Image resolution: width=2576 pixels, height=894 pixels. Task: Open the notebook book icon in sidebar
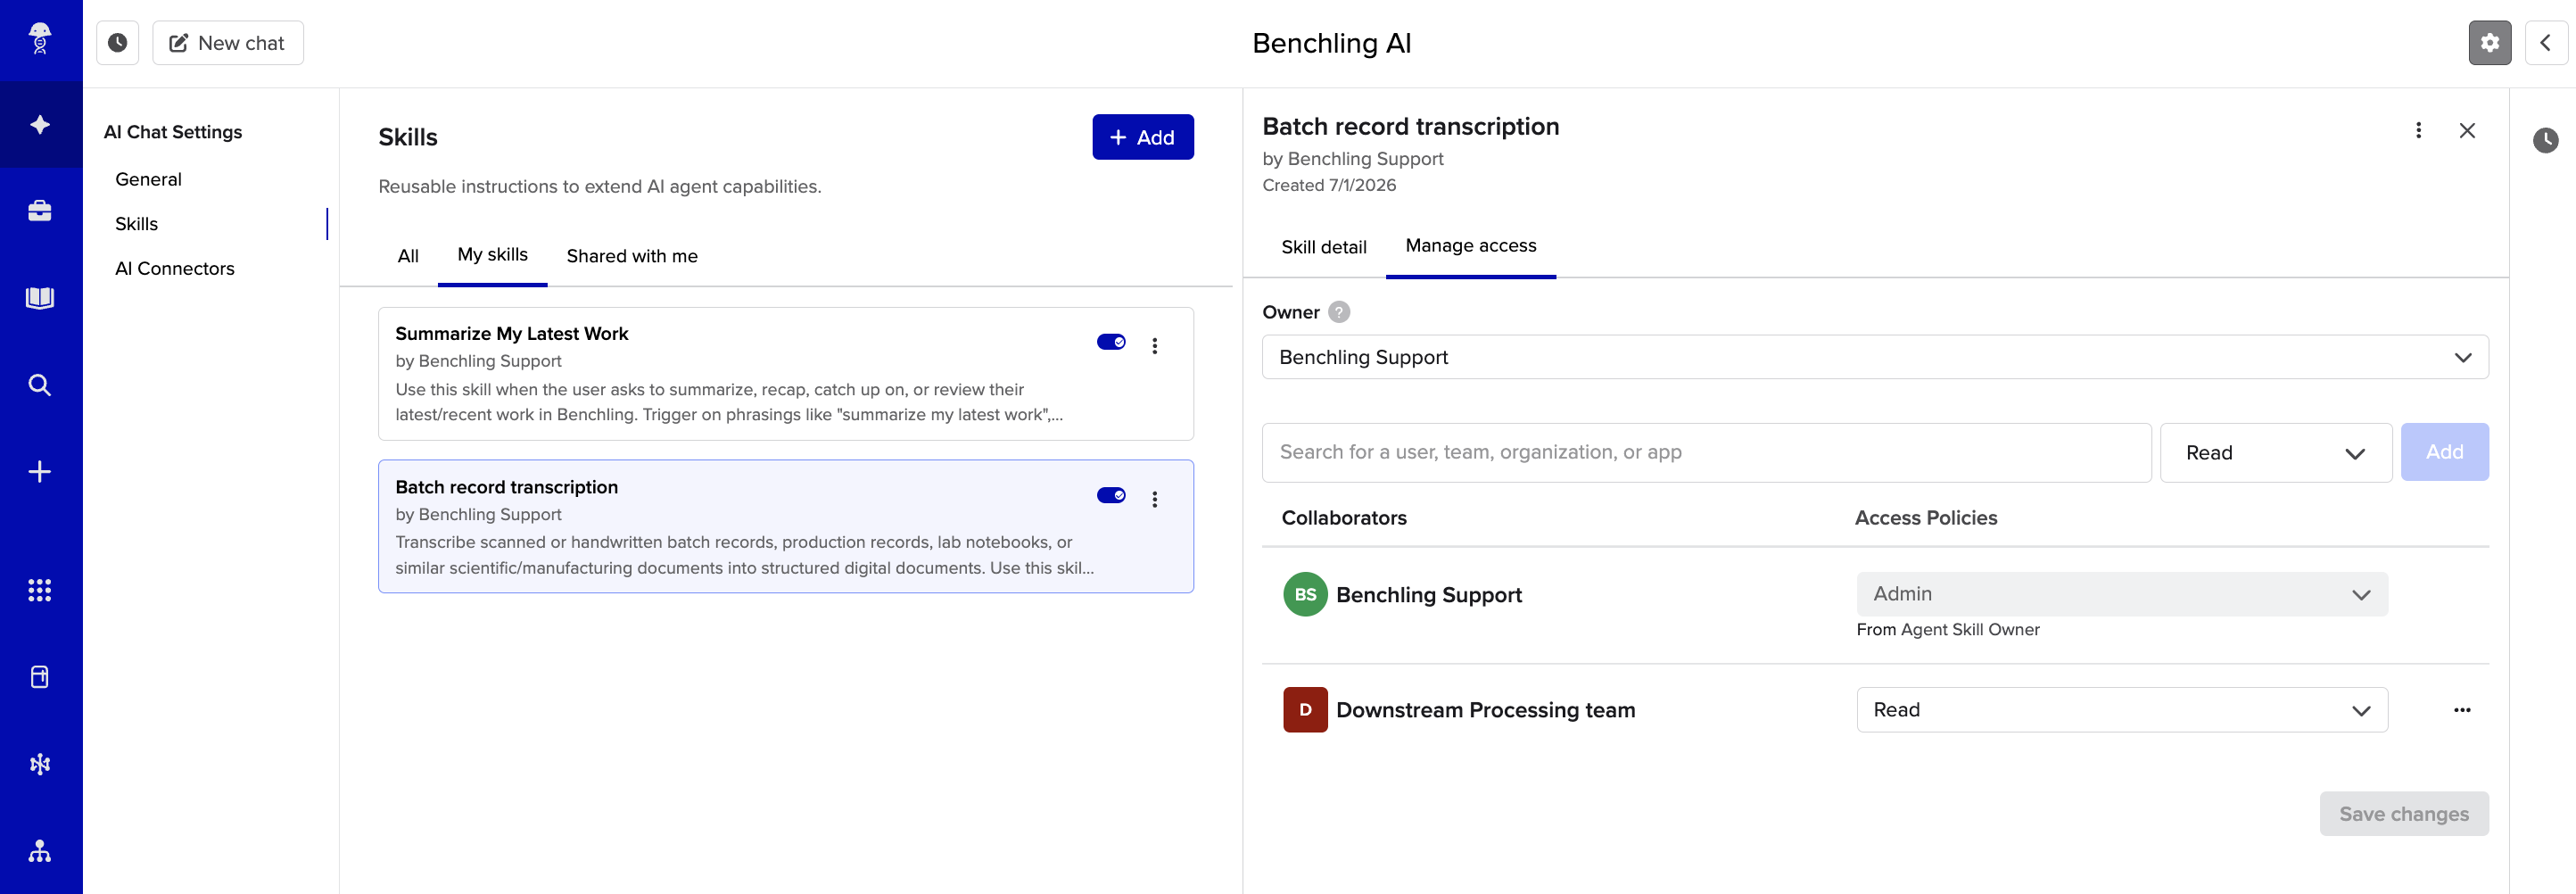[40, 298]
